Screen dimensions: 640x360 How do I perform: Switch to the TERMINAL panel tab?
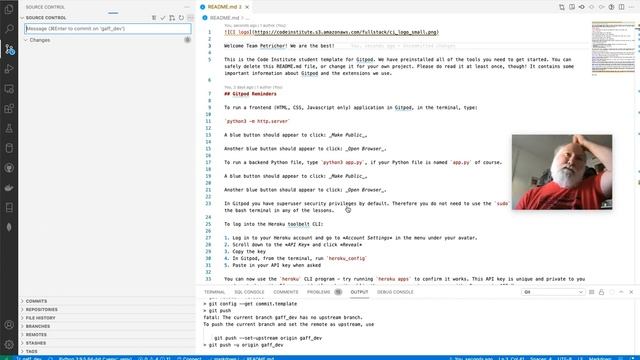[x=214, y=292]
